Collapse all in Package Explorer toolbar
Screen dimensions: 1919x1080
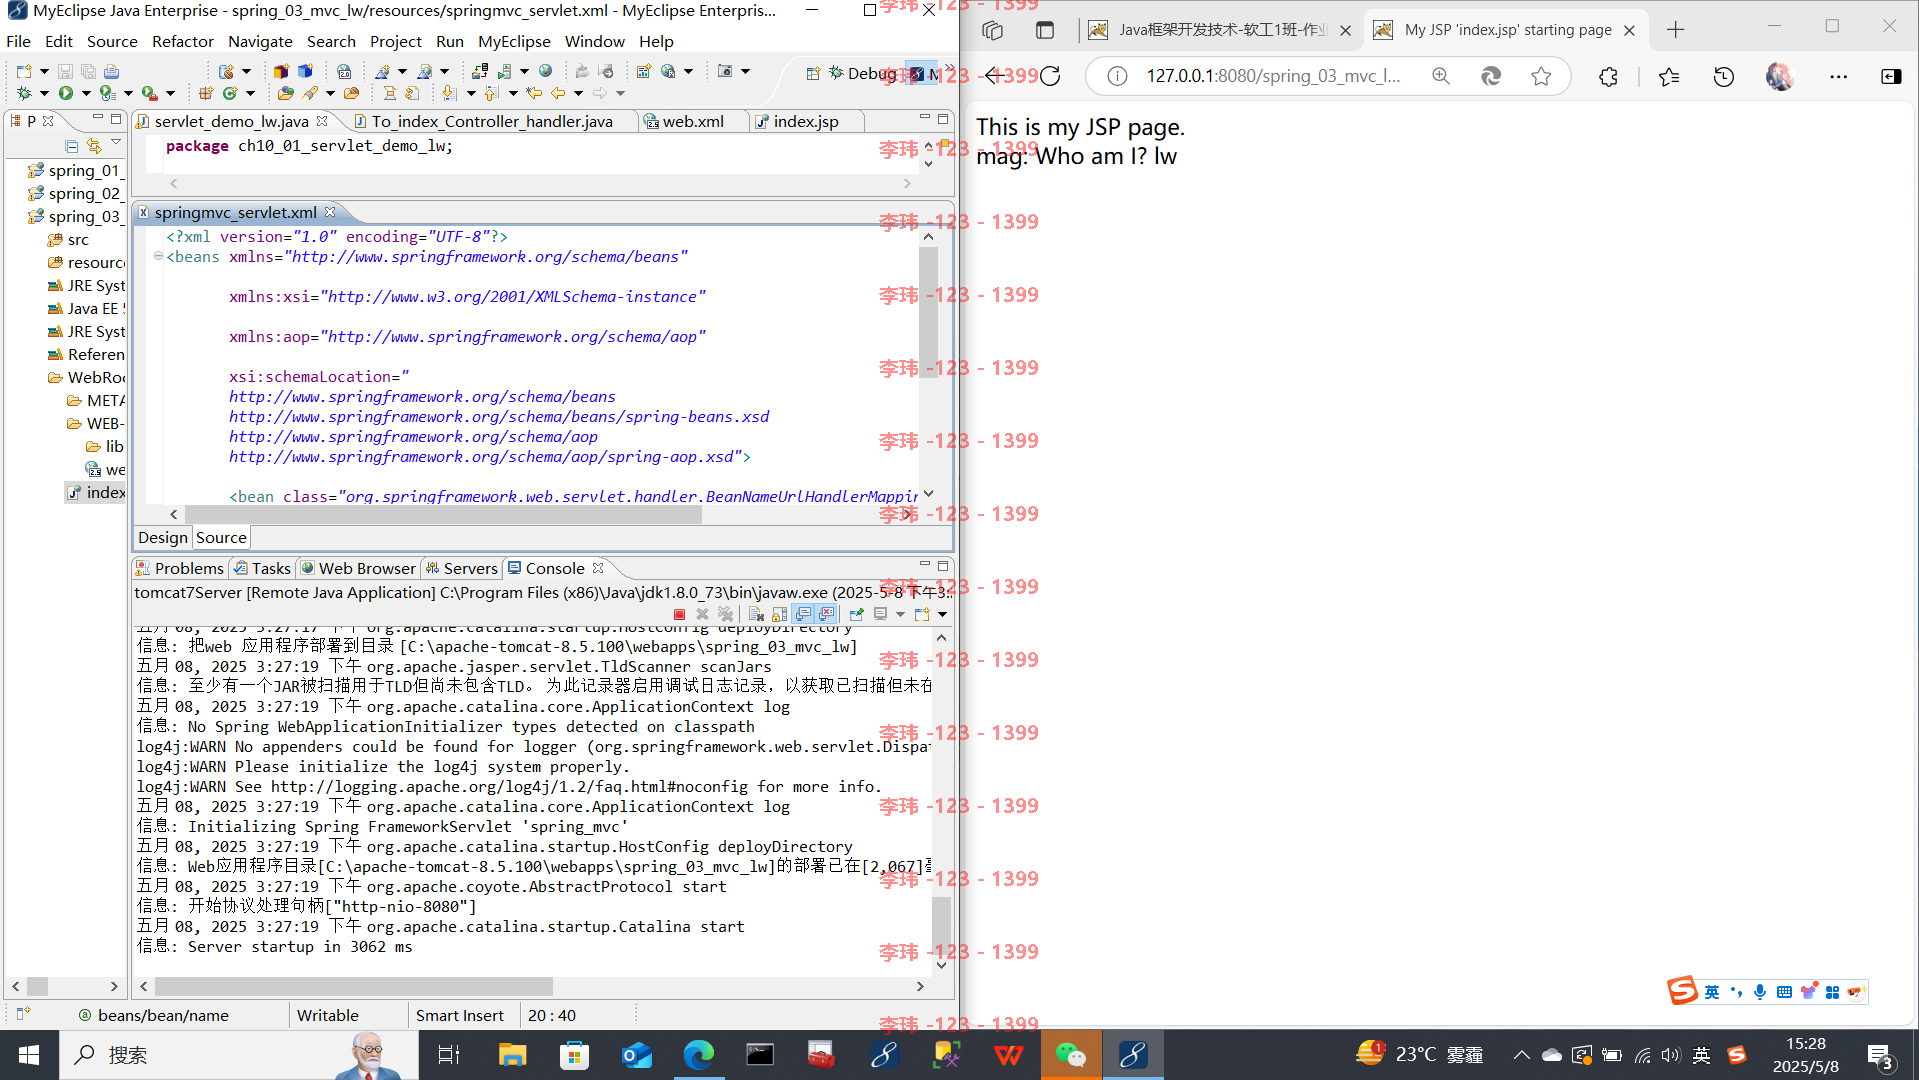coord(71,146)
